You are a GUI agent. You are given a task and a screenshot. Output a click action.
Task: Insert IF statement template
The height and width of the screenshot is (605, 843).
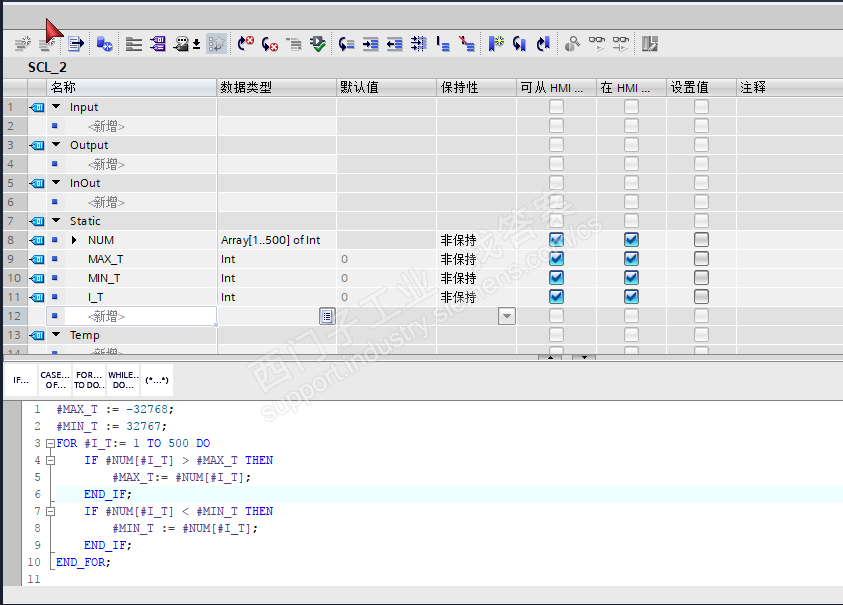[21, 381]
